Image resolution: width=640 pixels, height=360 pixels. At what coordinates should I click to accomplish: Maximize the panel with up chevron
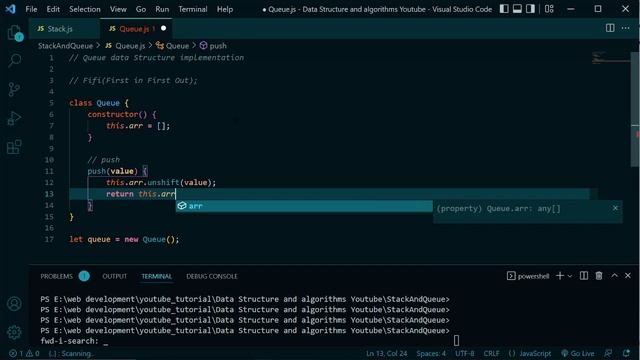tap(614, 276)
